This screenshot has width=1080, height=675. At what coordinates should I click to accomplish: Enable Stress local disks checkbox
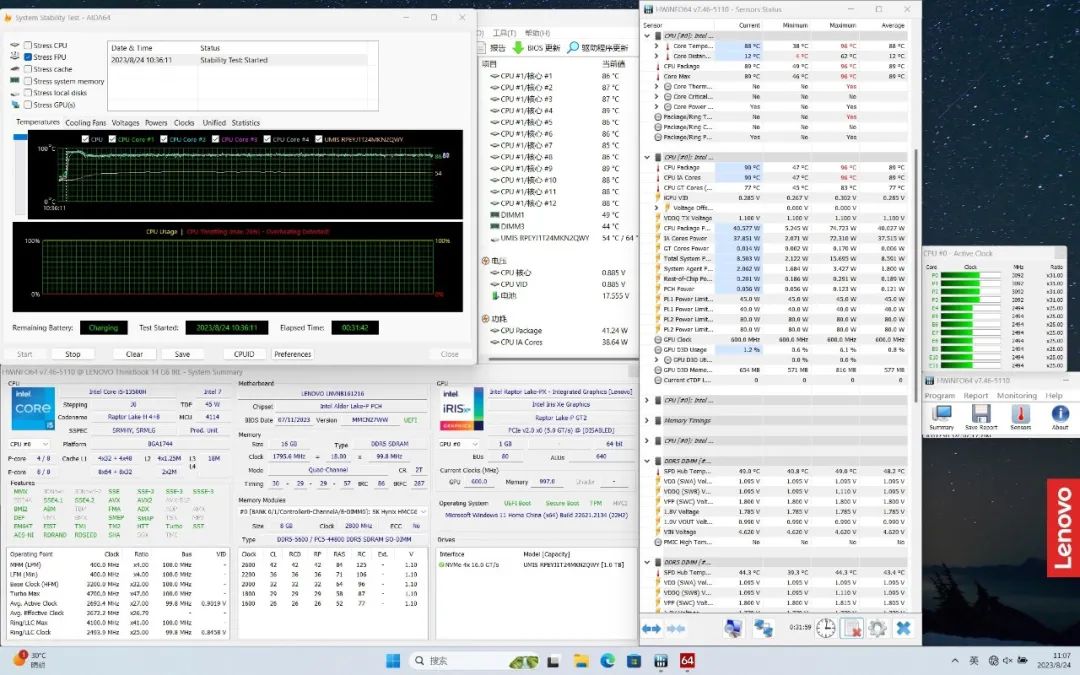coord(28,93)
